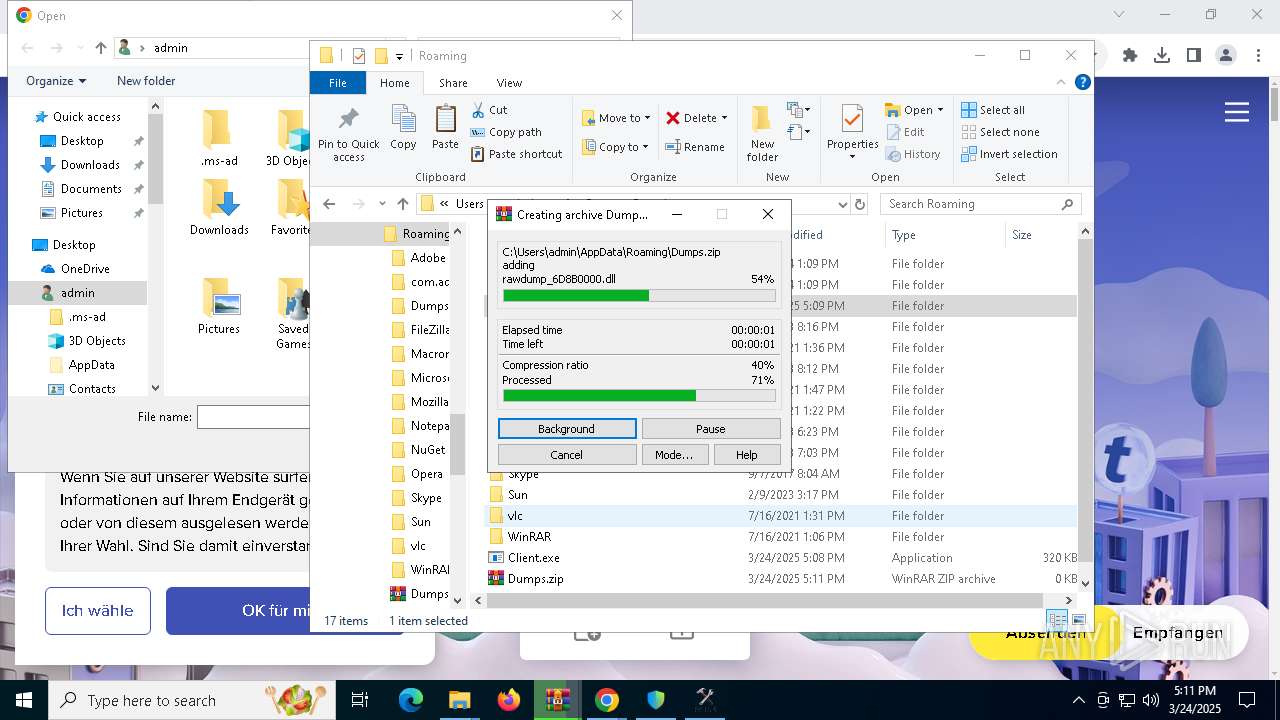
Task: Click Windows taskbar search box
Action: click(x=192, y=700)
